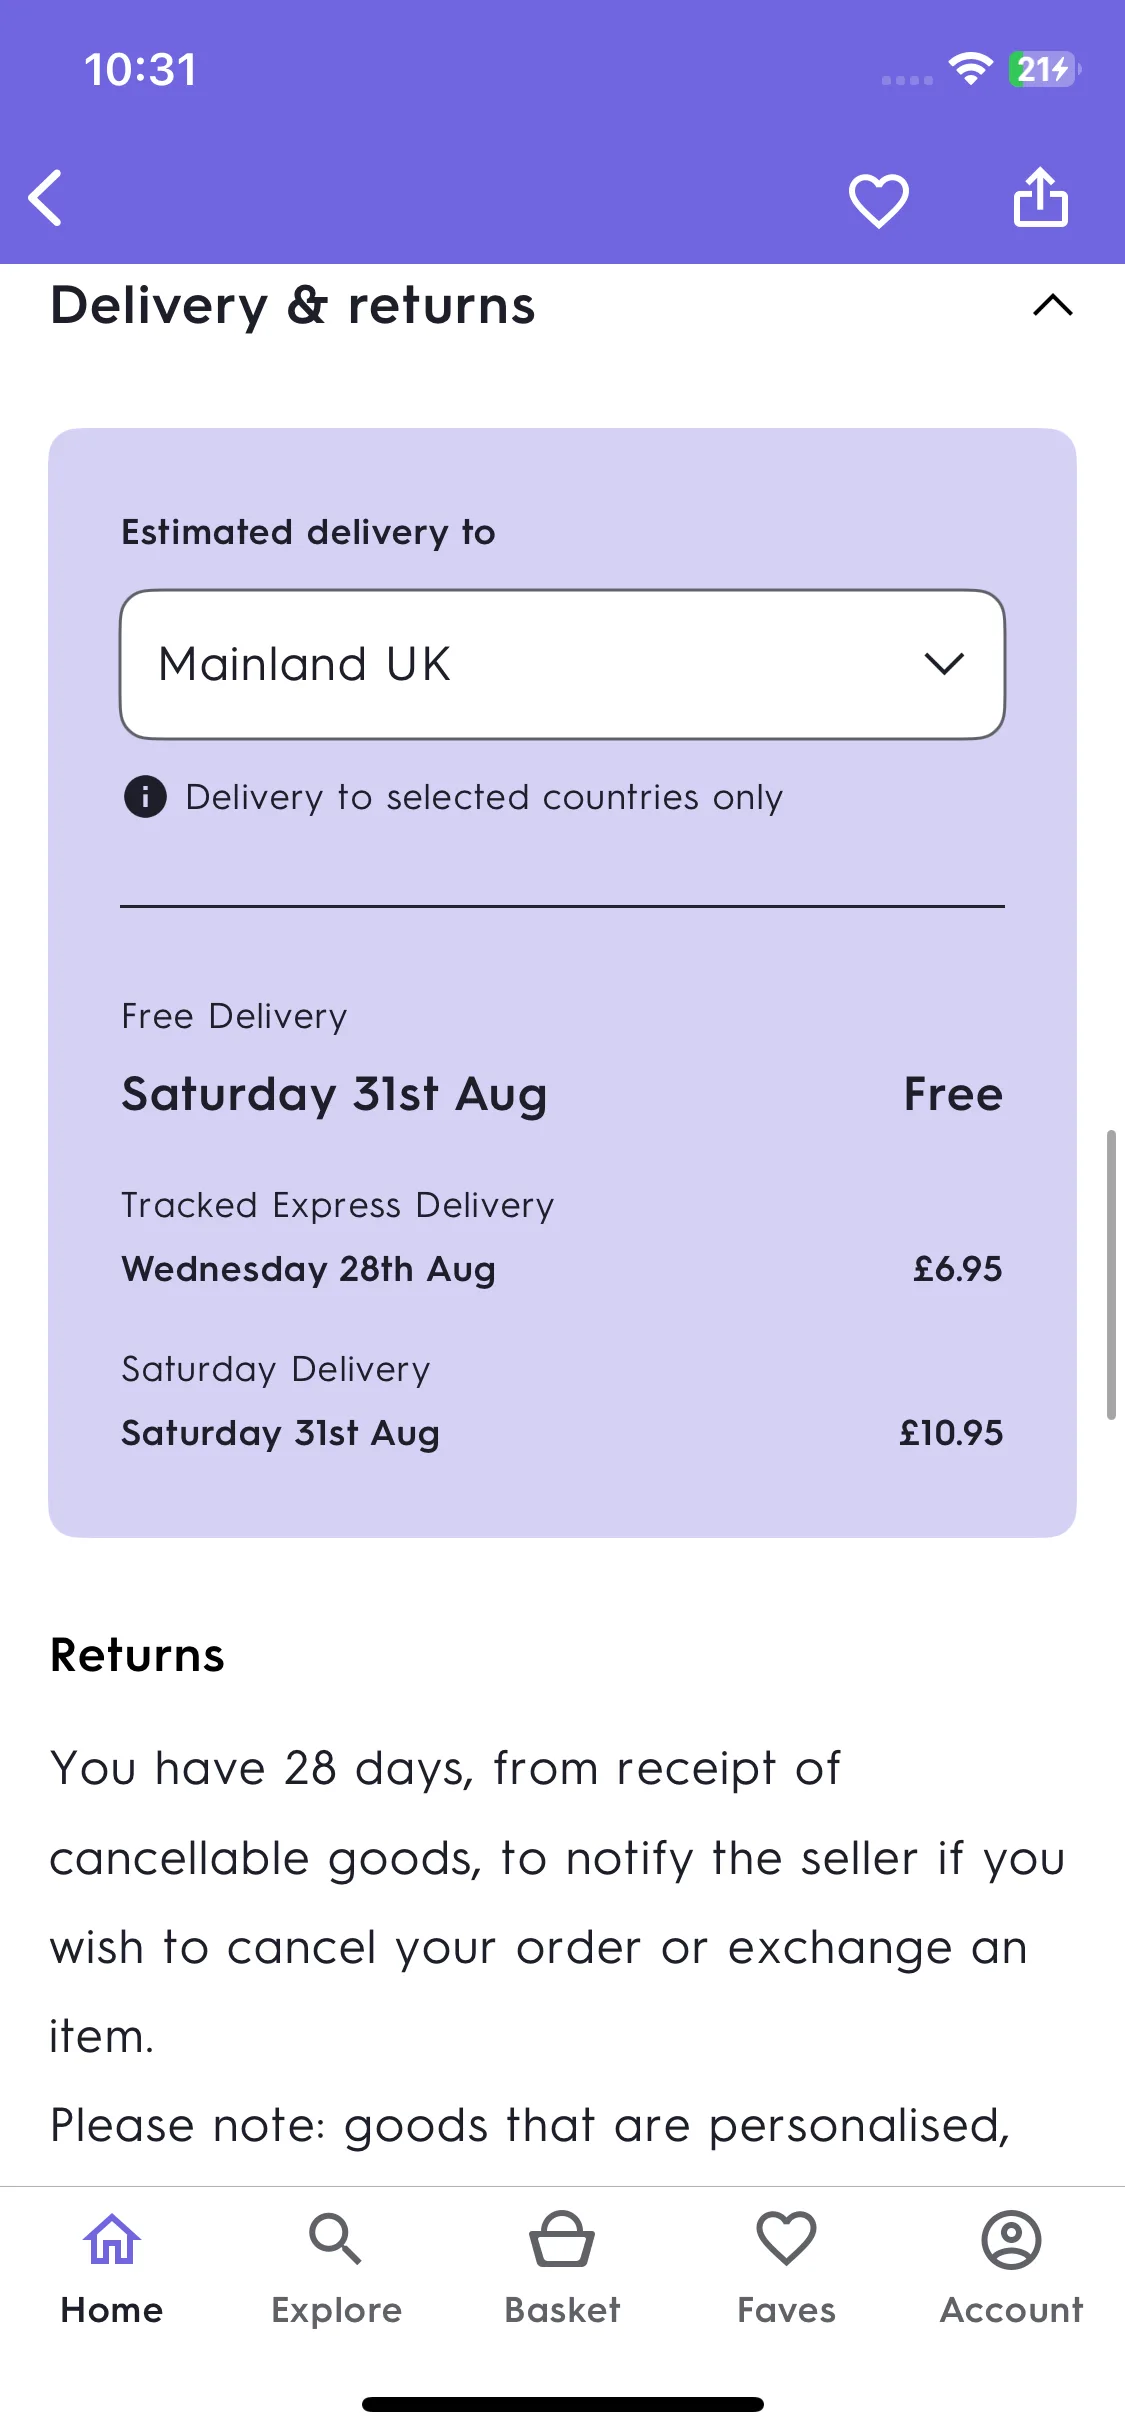Open the Home tab icon
The height and width of the screenshot is (2436, 1125).
[x=112, y=2238]
